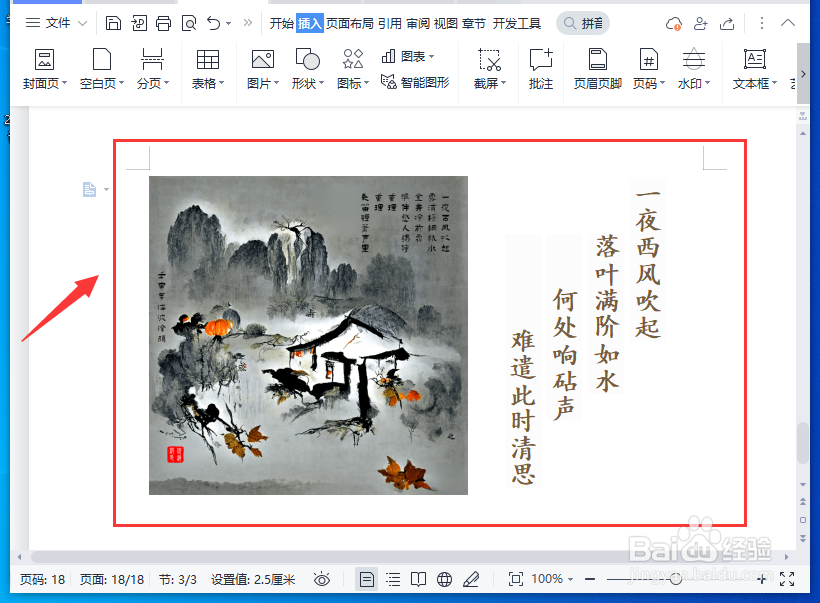The image size is (820, 603).
Task: Insert a blank page via 空白页
Action: (101, 69)
